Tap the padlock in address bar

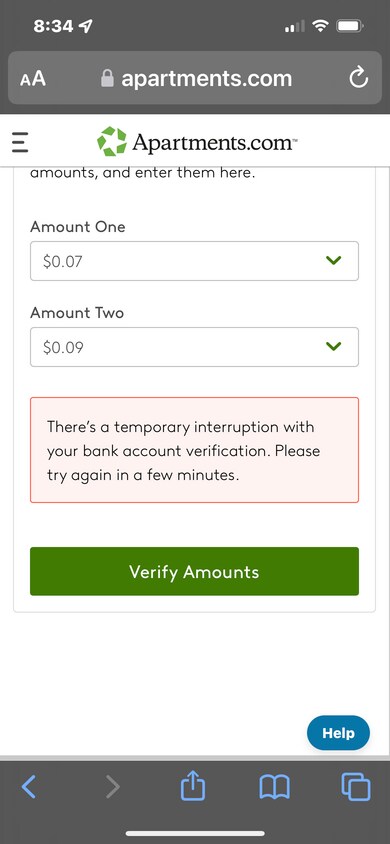tap(108, 79)
